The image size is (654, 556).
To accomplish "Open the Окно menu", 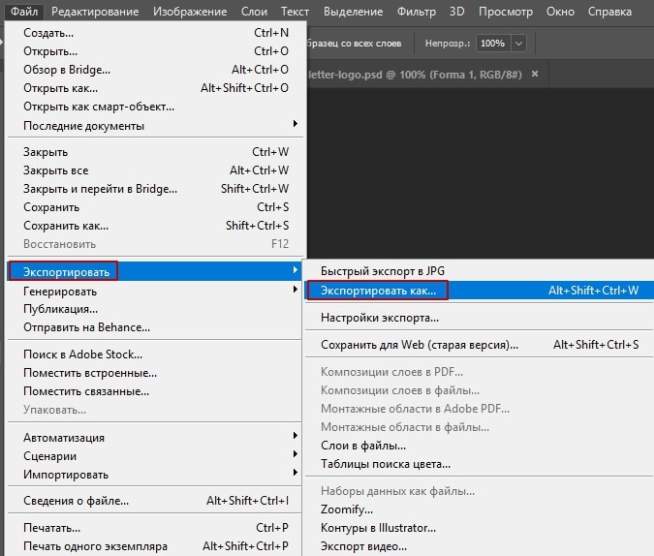I will [560, 11].
